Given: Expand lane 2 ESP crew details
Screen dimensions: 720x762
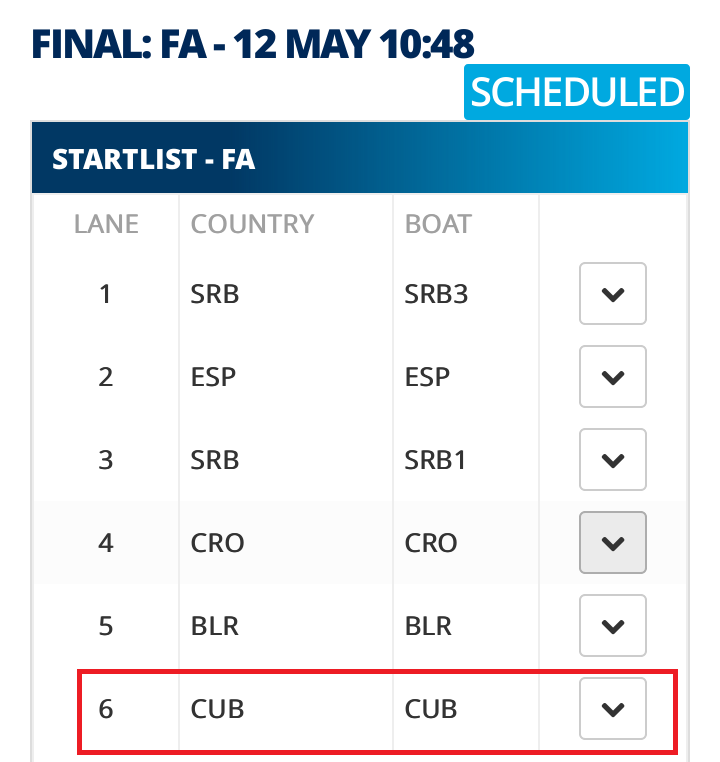Looking at the screenshot, I should [x=613, y=377].
